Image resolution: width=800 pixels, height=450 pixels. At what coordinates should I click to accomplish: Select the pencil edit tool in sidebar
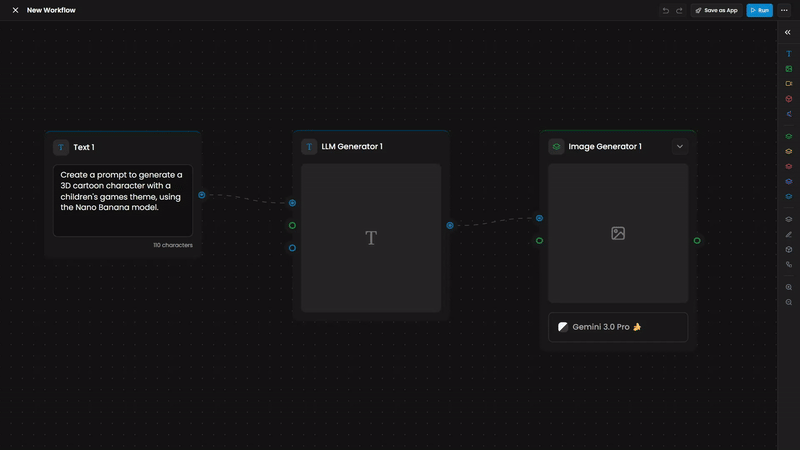(x=788, y=234)
